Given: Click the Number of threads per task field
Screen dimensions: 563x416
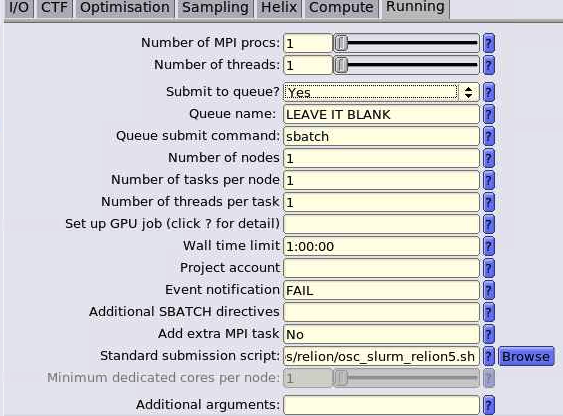Looking at the screenshot, I should pos(381,202).
